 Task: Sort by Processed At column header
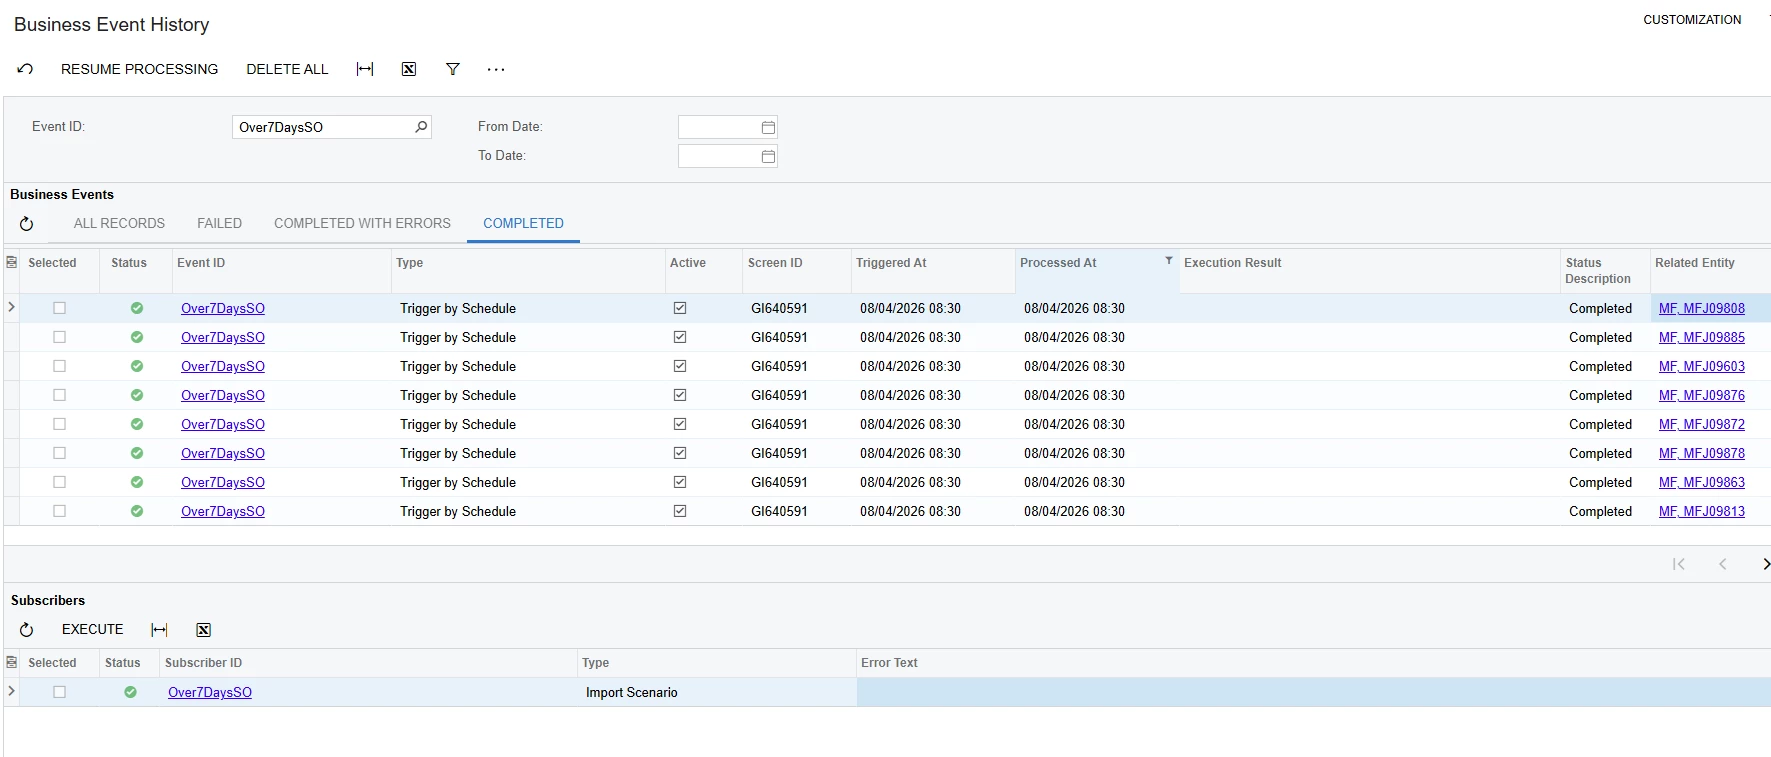click(x=1058, y=263)
